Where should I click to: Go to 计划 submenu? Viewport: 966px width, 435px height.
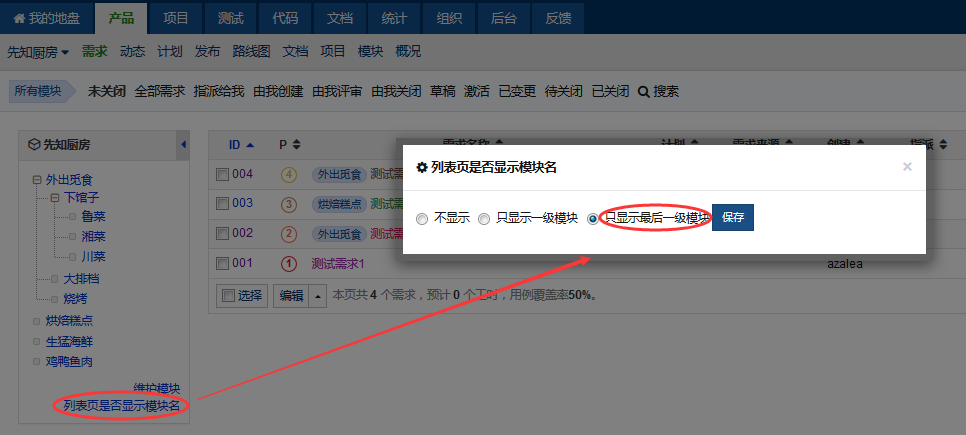(170, 52)
